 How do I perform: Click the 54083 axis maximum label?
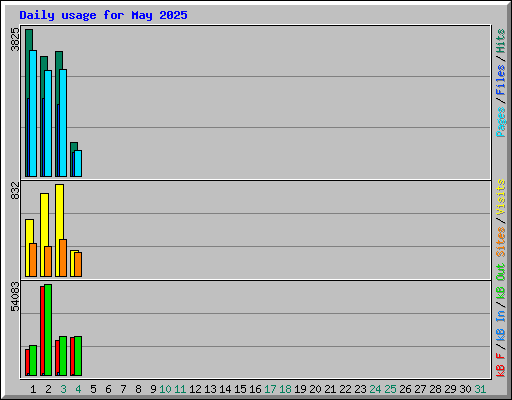pos(15,297)
